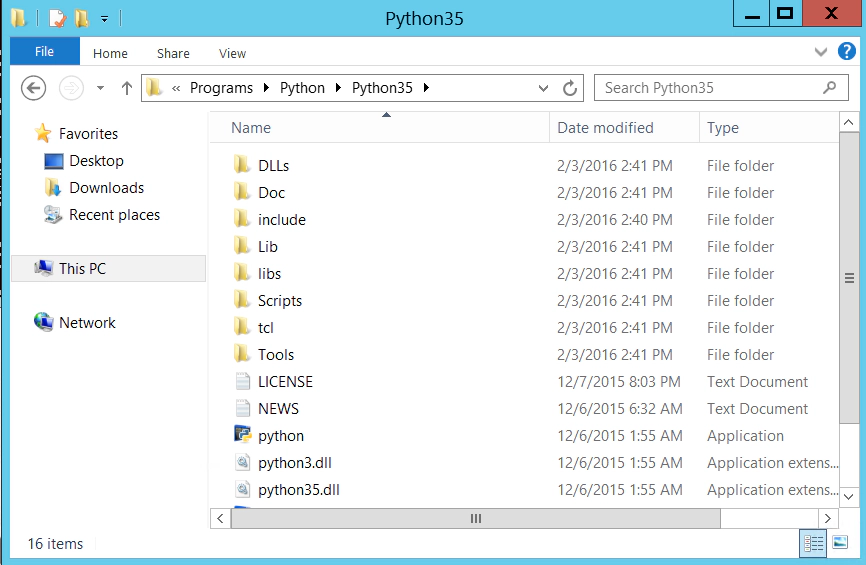Switch to Large icons view layout
Screen dimensions: 866x565
840,543
